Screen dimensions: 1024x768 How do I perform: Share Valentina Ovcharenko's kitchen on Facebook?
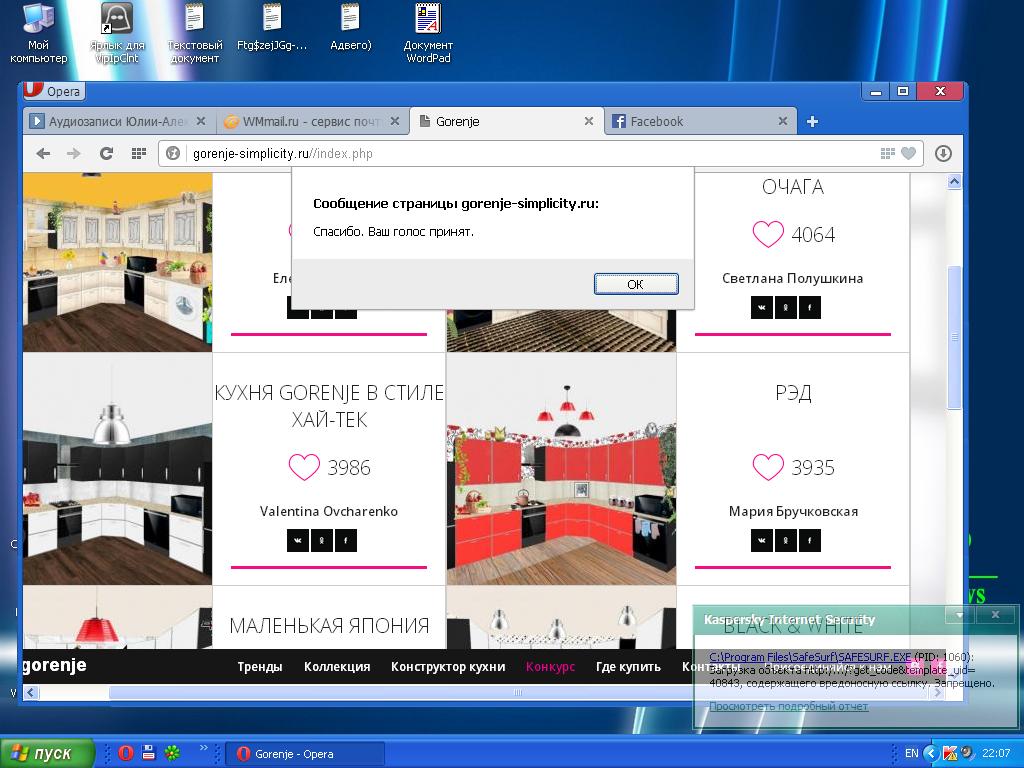tap(346, 541)
